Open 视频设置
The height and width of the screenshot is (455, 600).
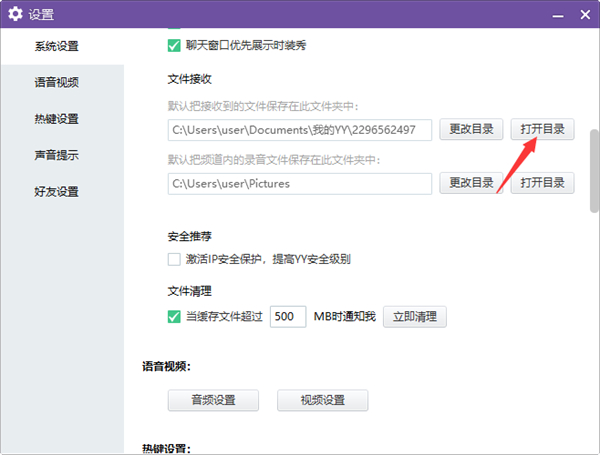323,400
